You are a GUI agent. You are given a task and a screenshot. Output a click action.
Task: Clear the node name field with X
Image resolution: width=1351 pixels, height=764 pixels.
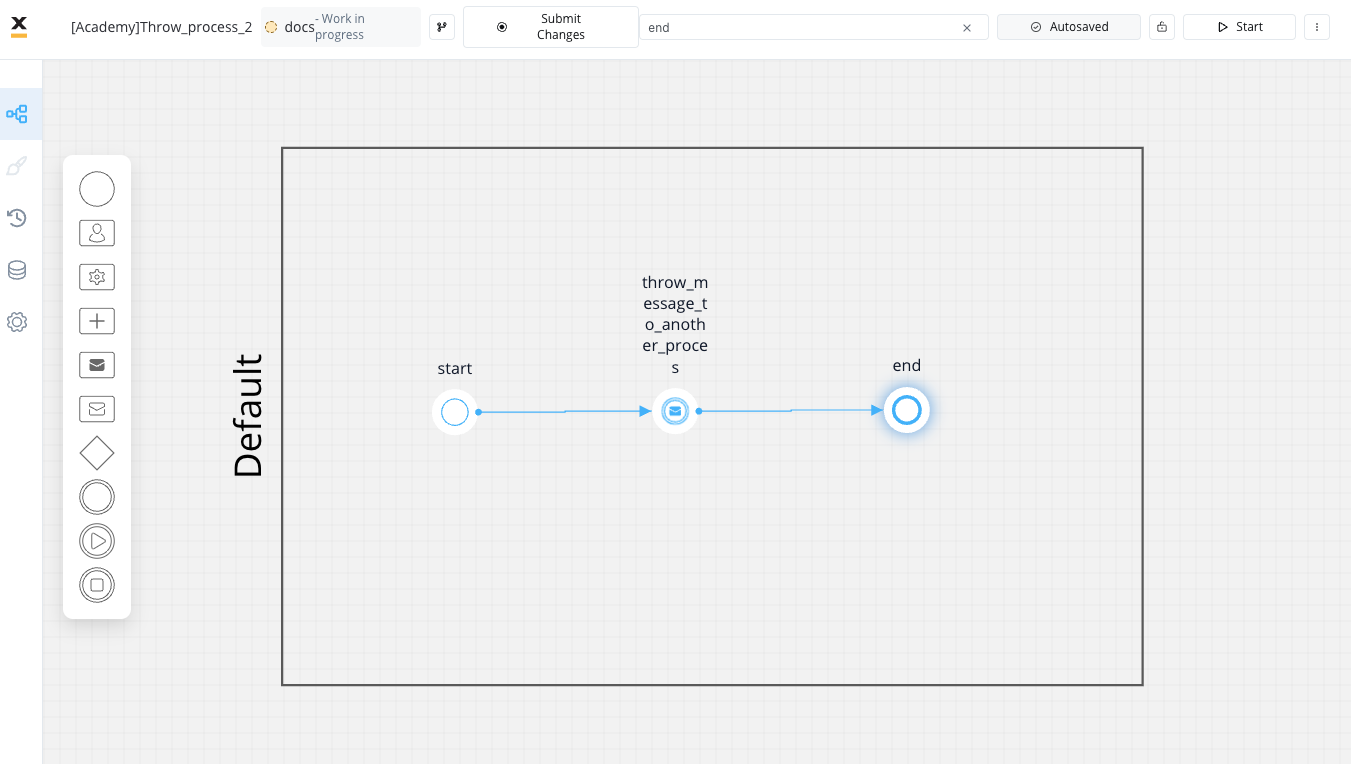[967, 28]
